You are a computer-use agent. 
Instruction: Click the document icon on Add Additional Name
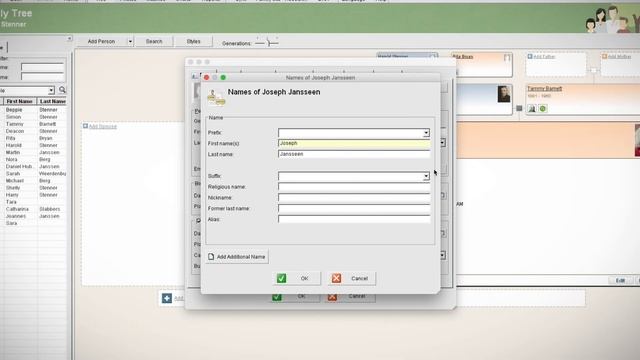click(x=211, y=257)
